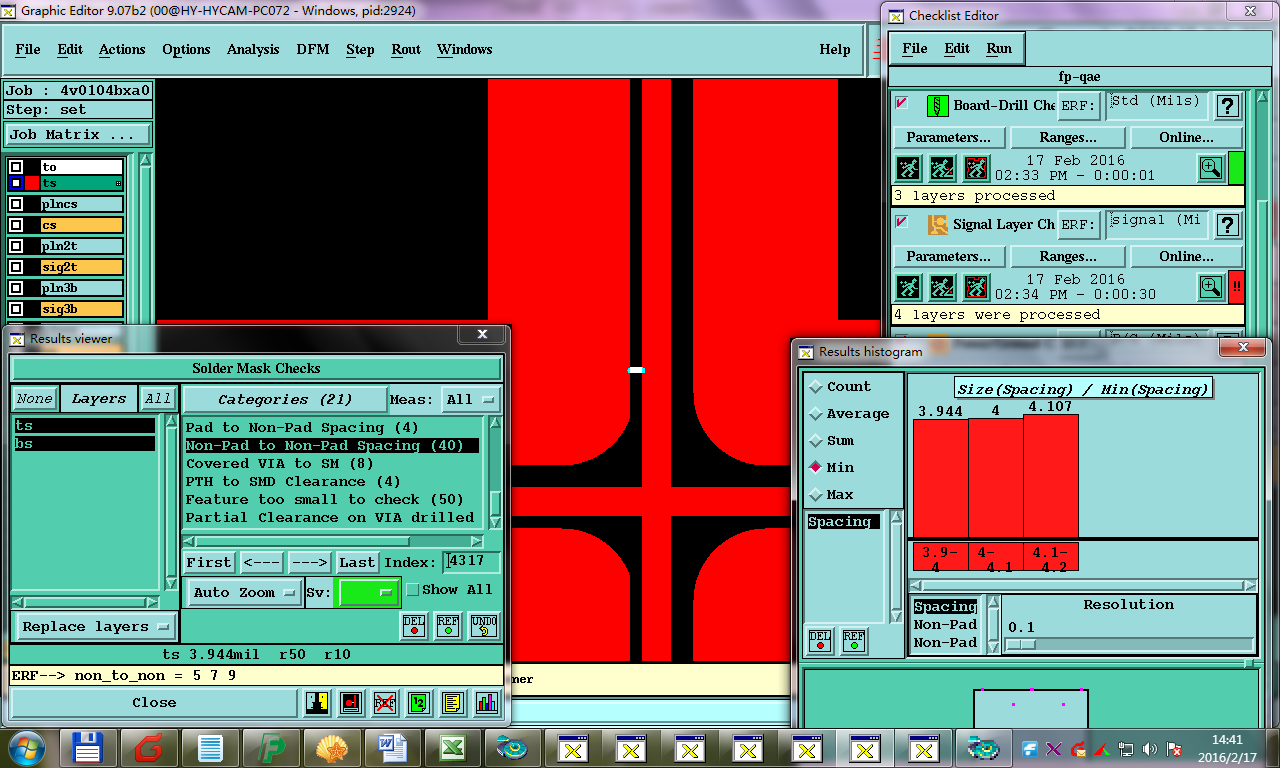This screenshot has width=1280, height=768.
Task: Toggle Board-Drill Check checkbox
Action: 902,102
